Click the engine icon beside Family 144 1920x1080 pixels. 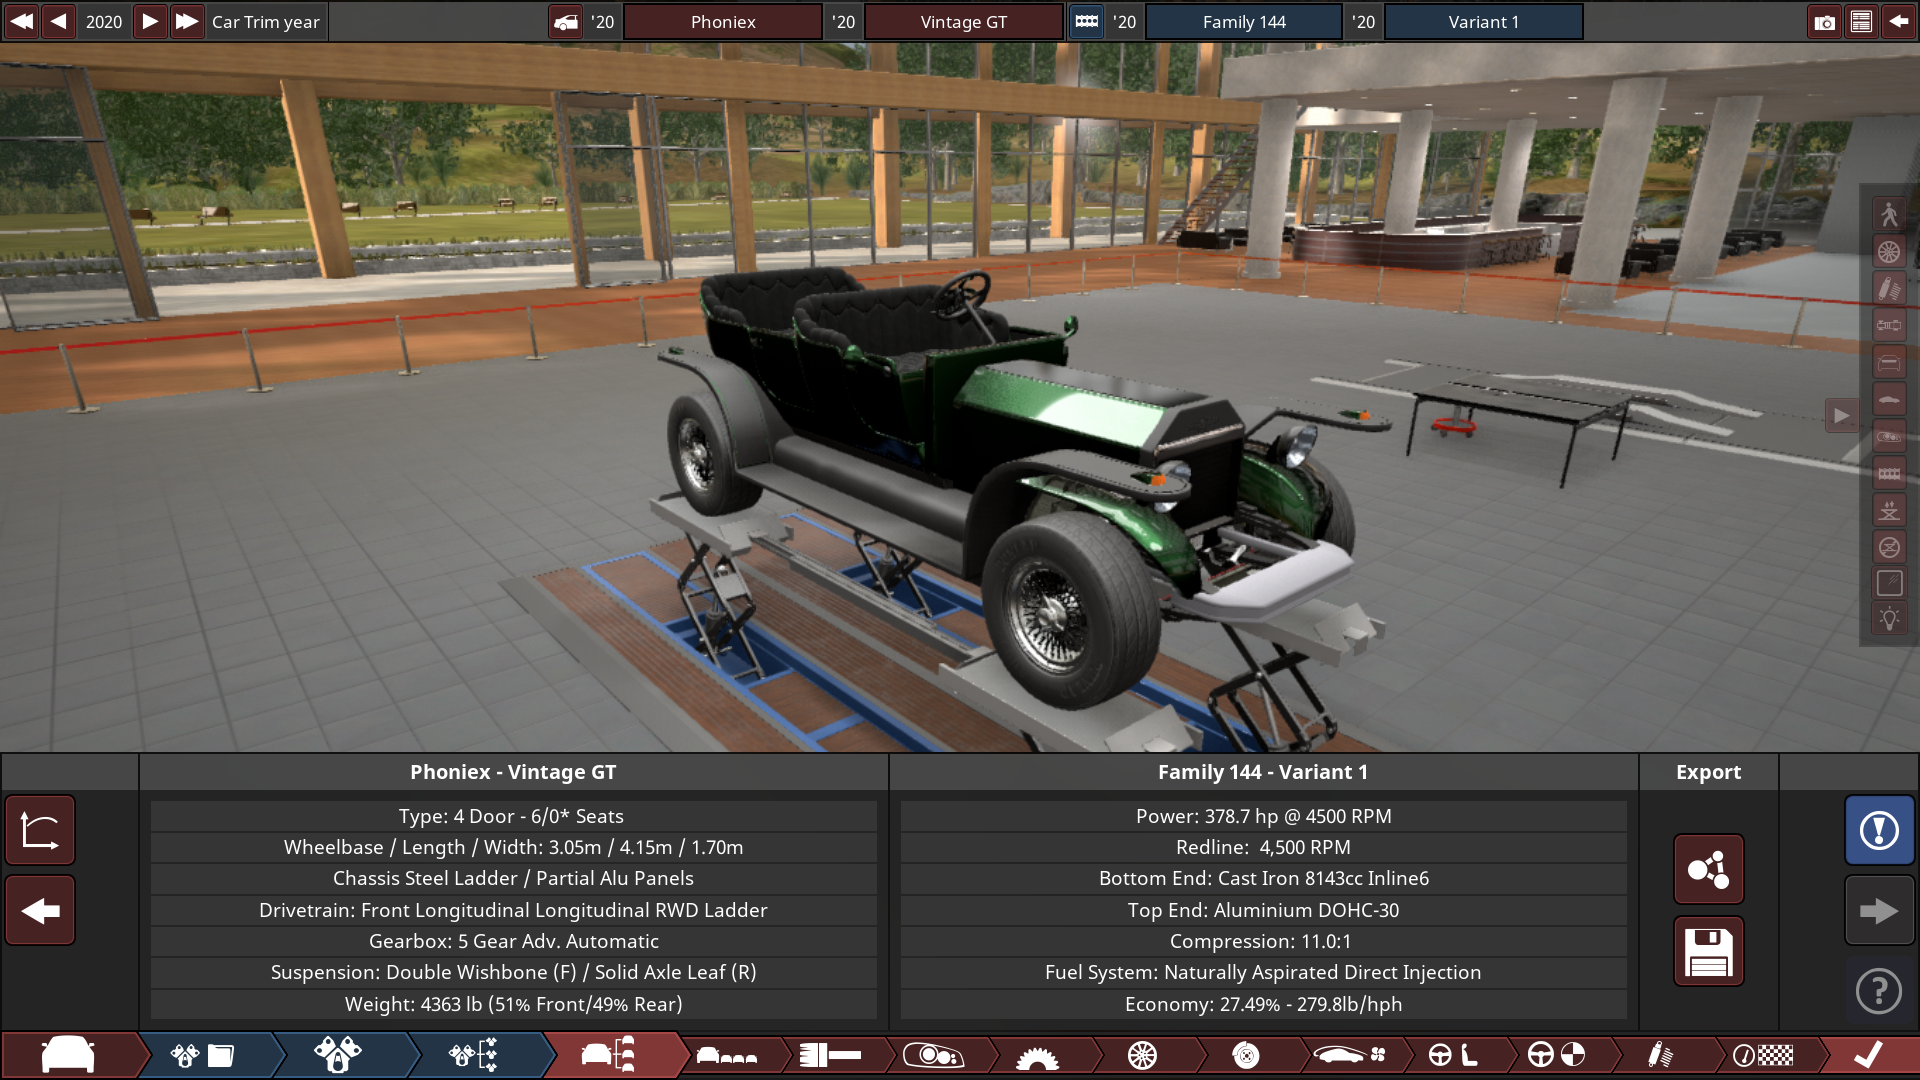click(1087, 22)
